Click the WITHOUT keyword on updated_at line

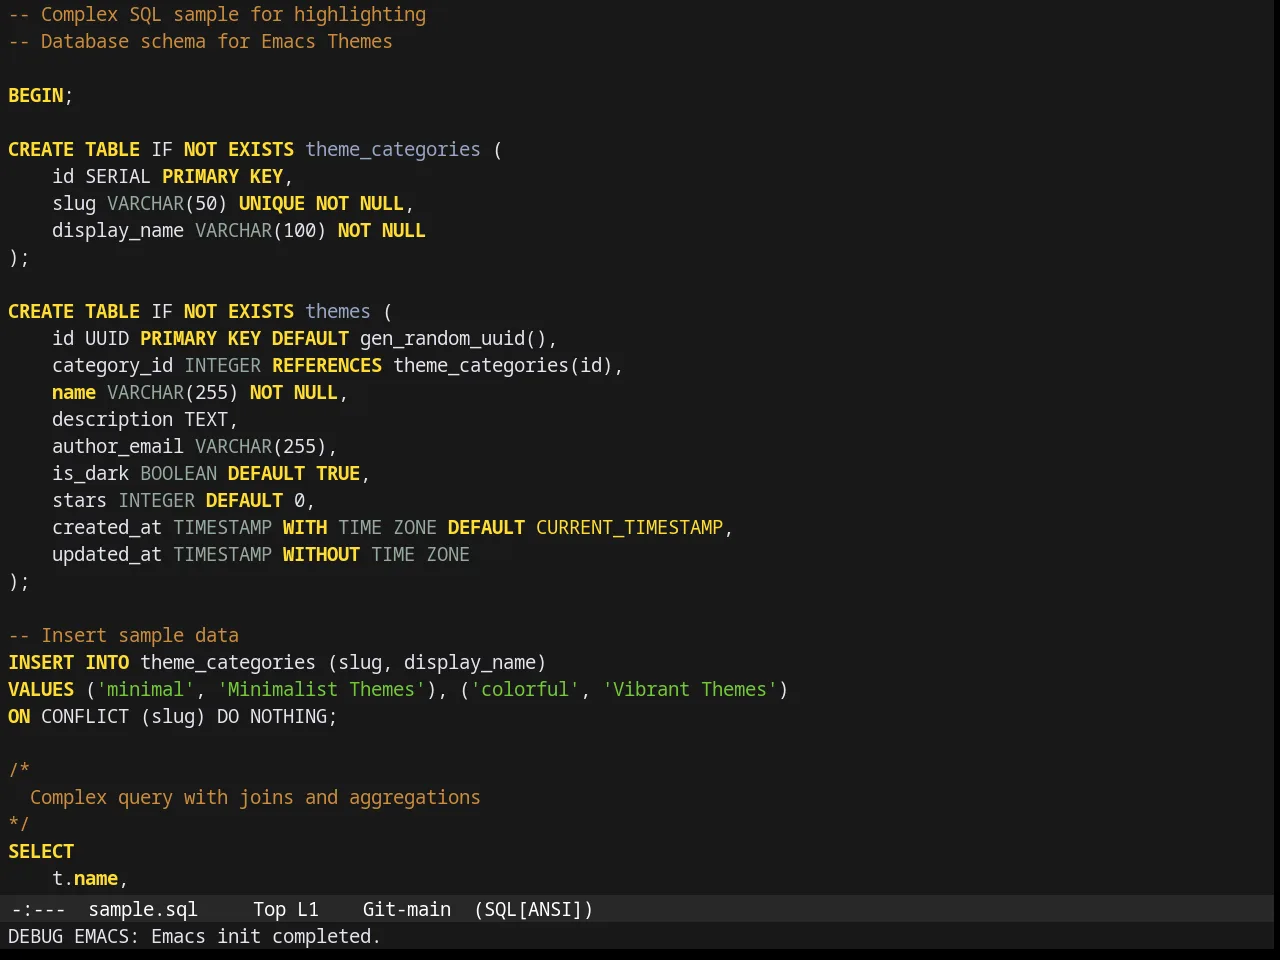321,554
